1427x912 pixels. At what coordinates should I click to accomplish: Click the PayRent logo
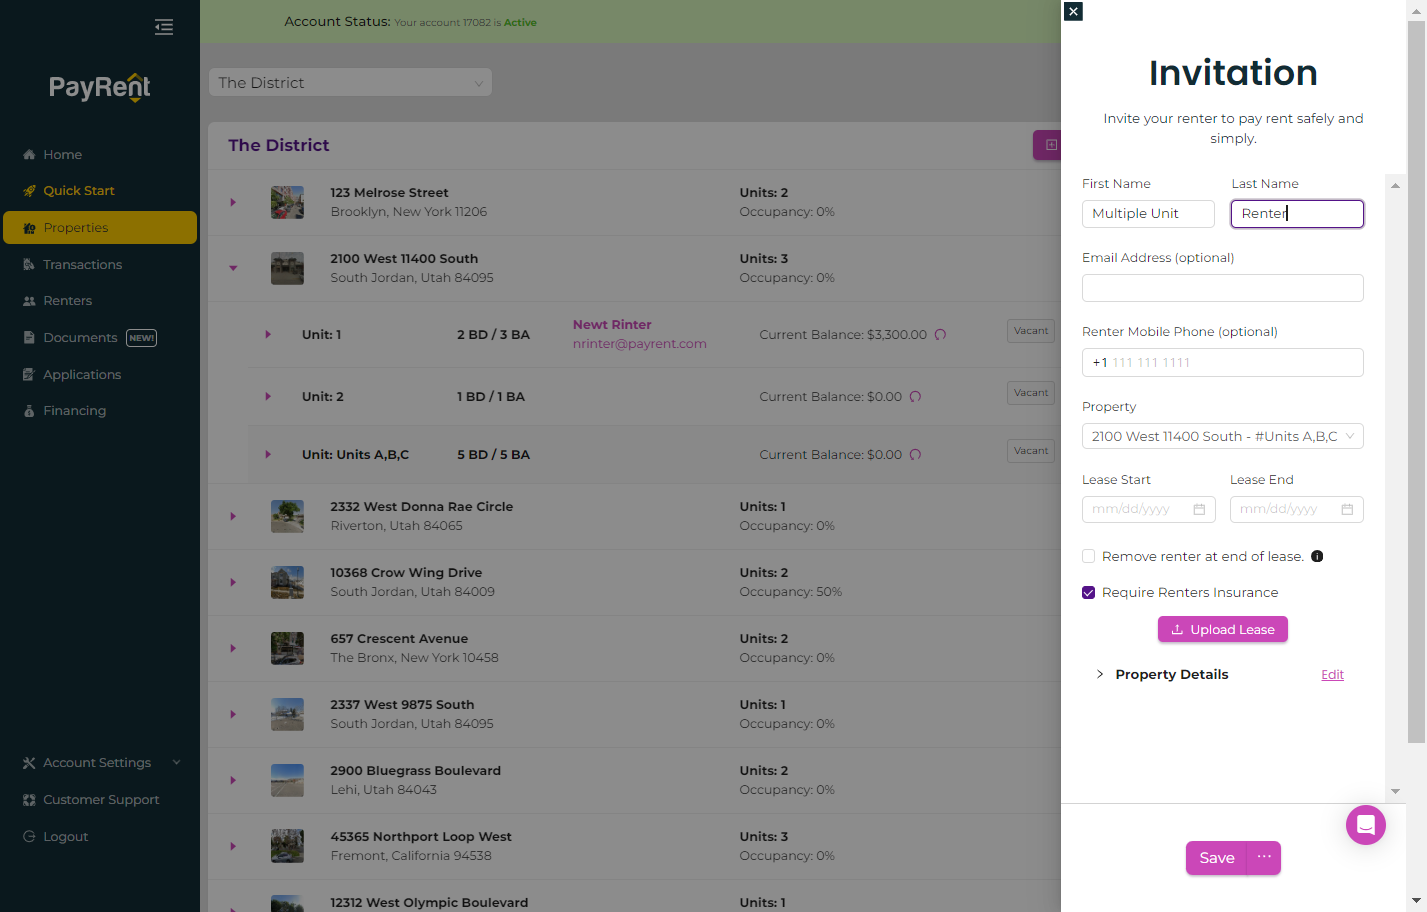pyautogui.click(x=100, y=88)
